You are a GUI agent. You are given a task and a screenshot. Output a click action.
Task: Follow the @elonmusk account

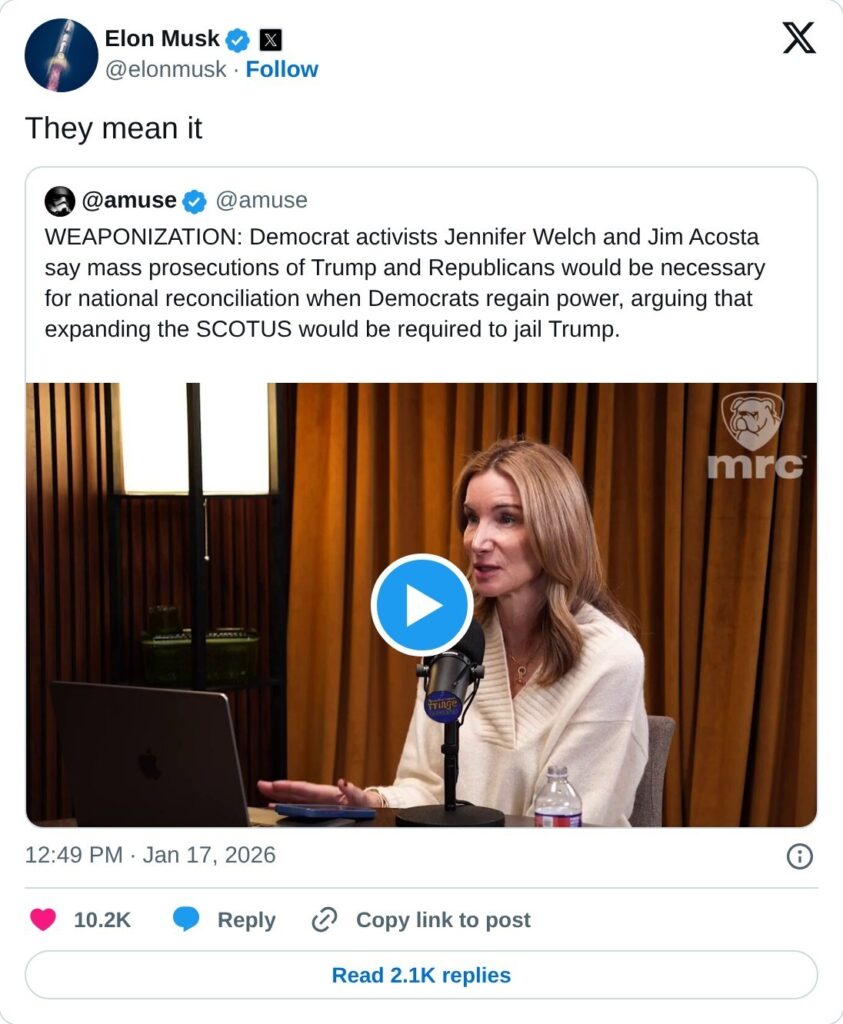pos(281,69)
